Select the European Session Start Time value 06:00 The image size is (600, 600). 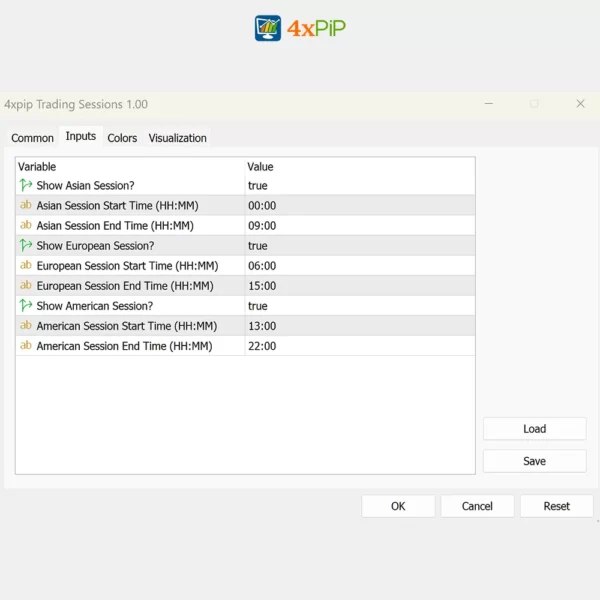click(x=262, y=266)
